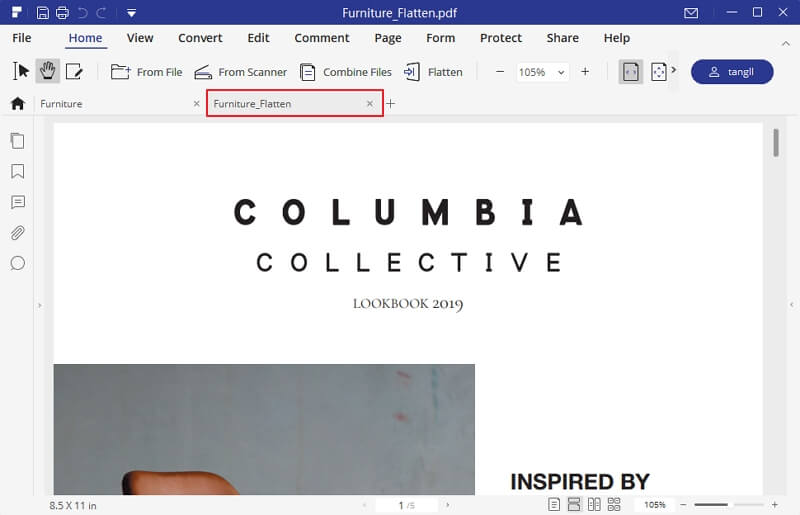Close the Furniture_Flatten tab

(x=370, y=104)
